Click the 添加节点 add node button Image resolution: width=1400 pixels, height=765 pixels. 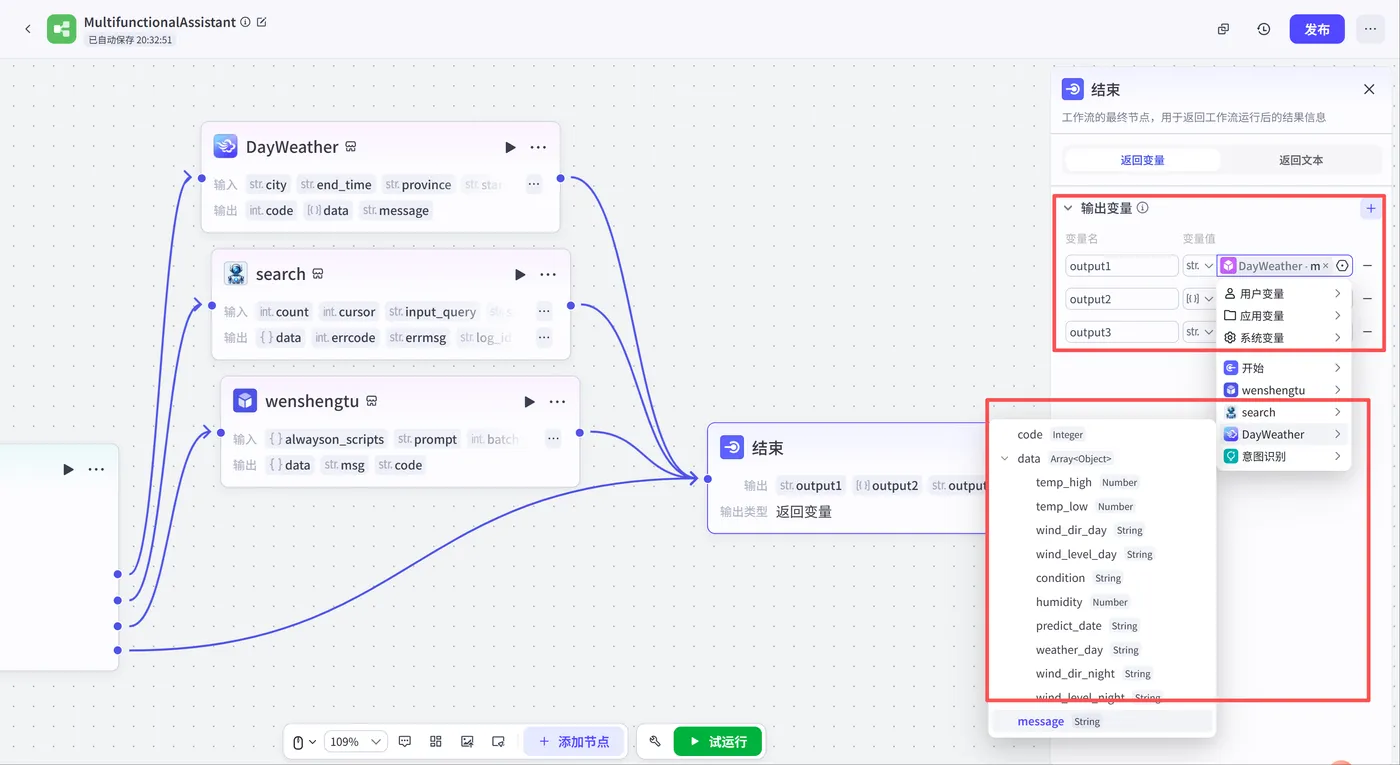[574, 742]
